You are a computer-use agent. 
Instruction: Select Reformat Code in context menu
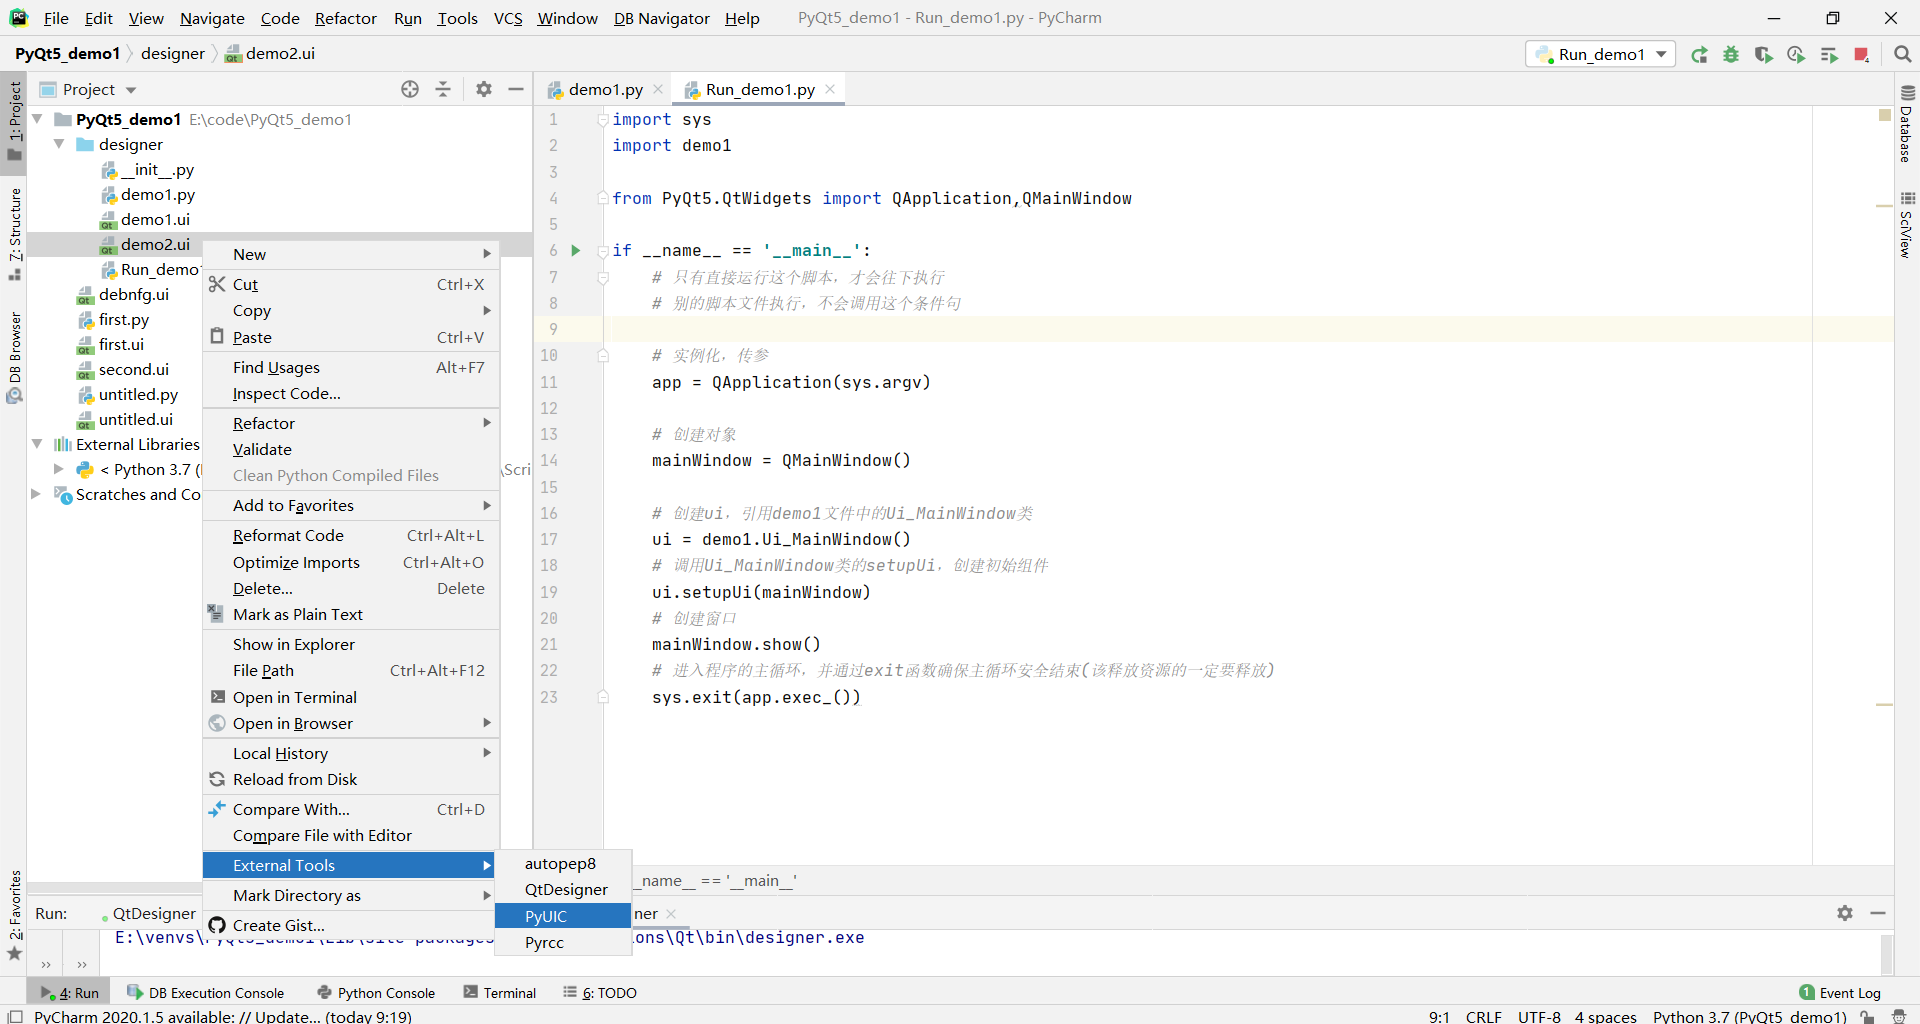tap(351, 535)
